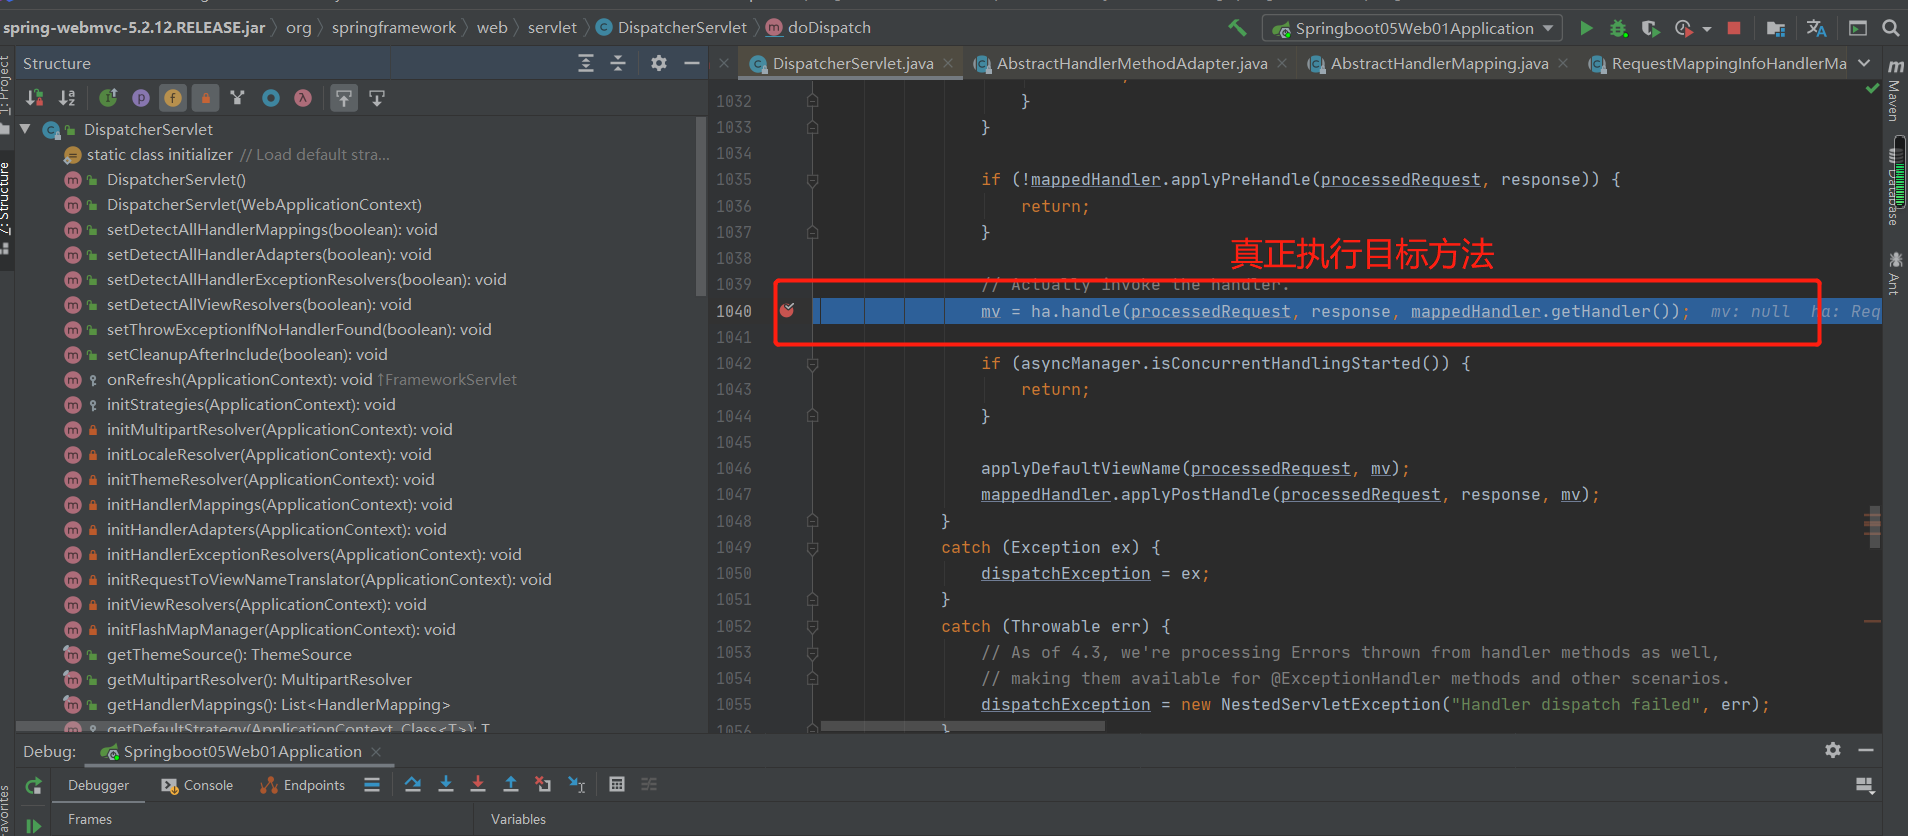Toggle Show Inherited members icon
1908x836 pixels.
point(108,98)
